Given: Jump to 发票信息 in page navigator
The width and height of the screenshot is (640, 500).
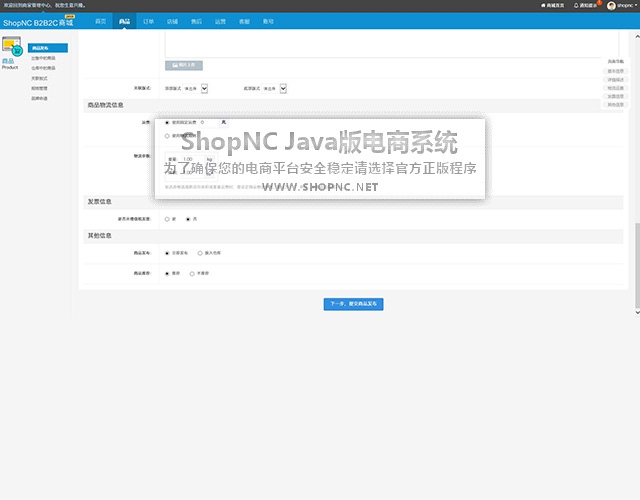Looking at the screenshot, I should (616, 97).
